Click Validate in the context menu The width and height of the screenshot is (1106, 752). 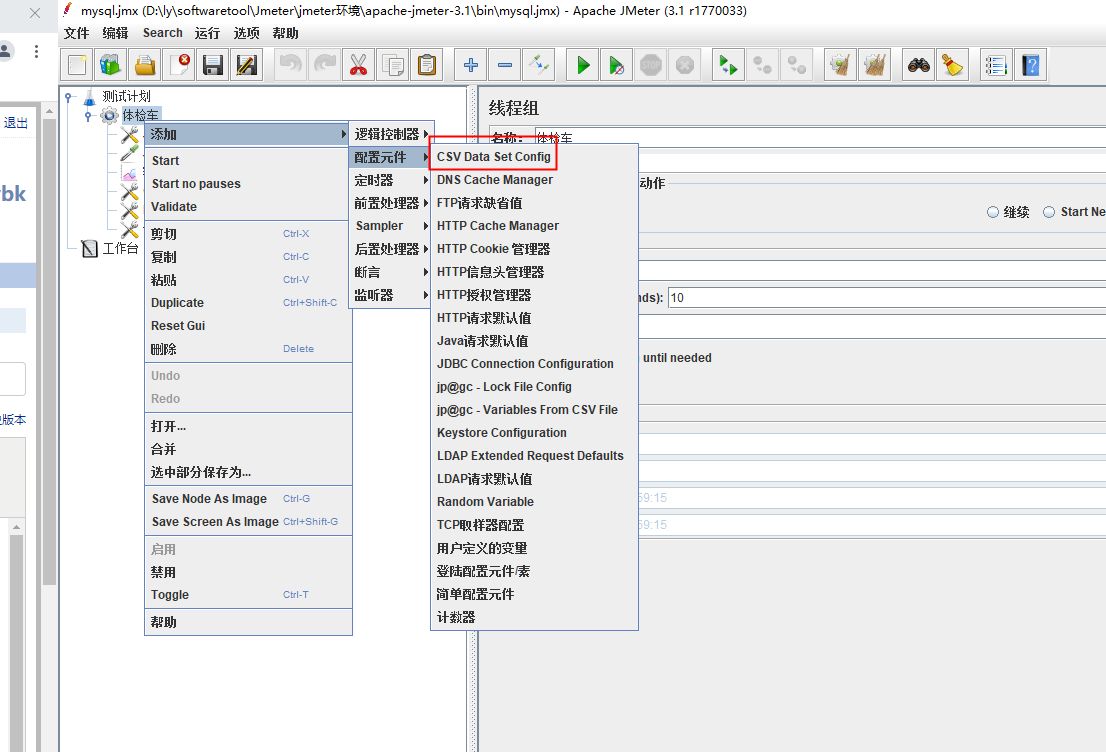tap(248, 207)
